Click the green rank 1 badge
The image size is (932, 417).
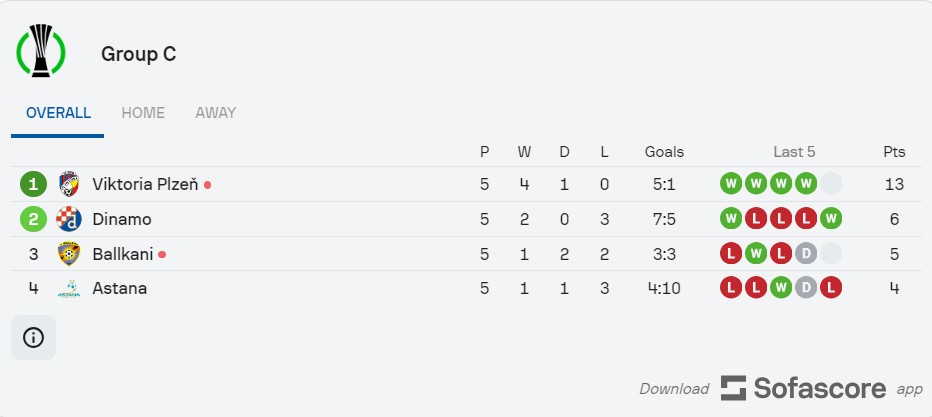pyautogui.click(x=33, y=184)
